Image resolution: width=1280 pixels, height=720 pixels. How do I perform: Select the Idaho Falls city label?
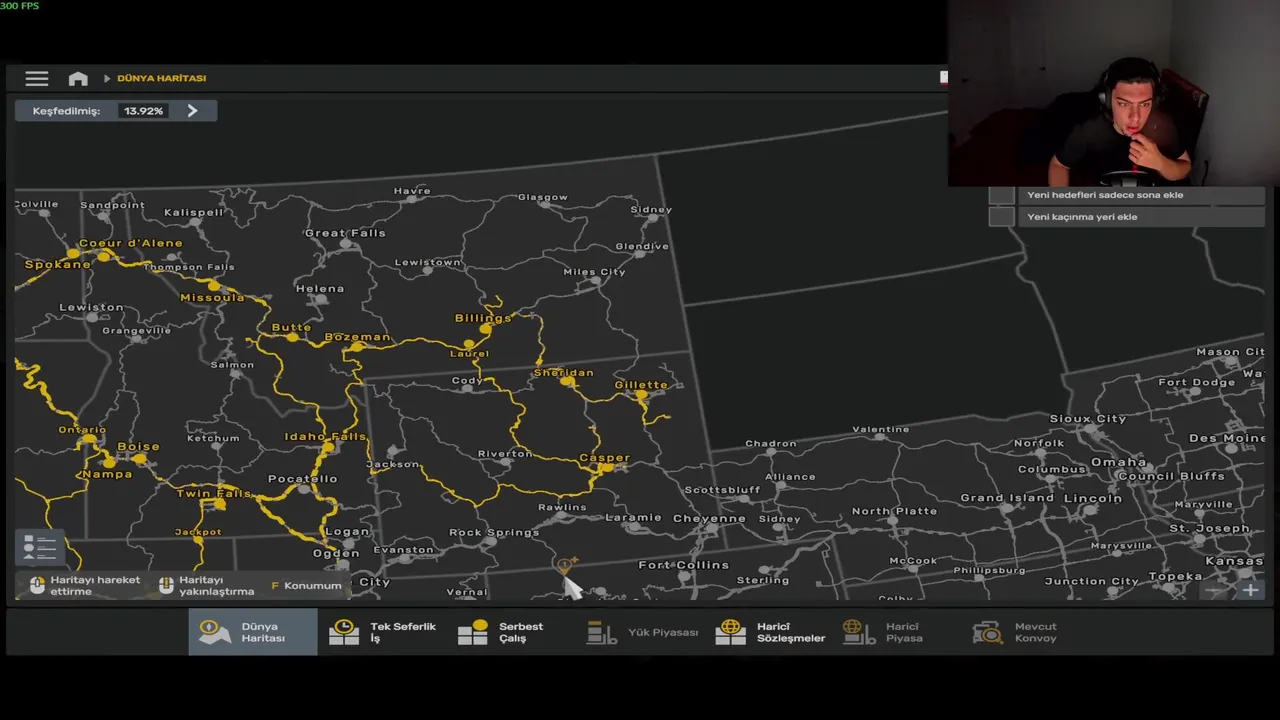[326, 437]
